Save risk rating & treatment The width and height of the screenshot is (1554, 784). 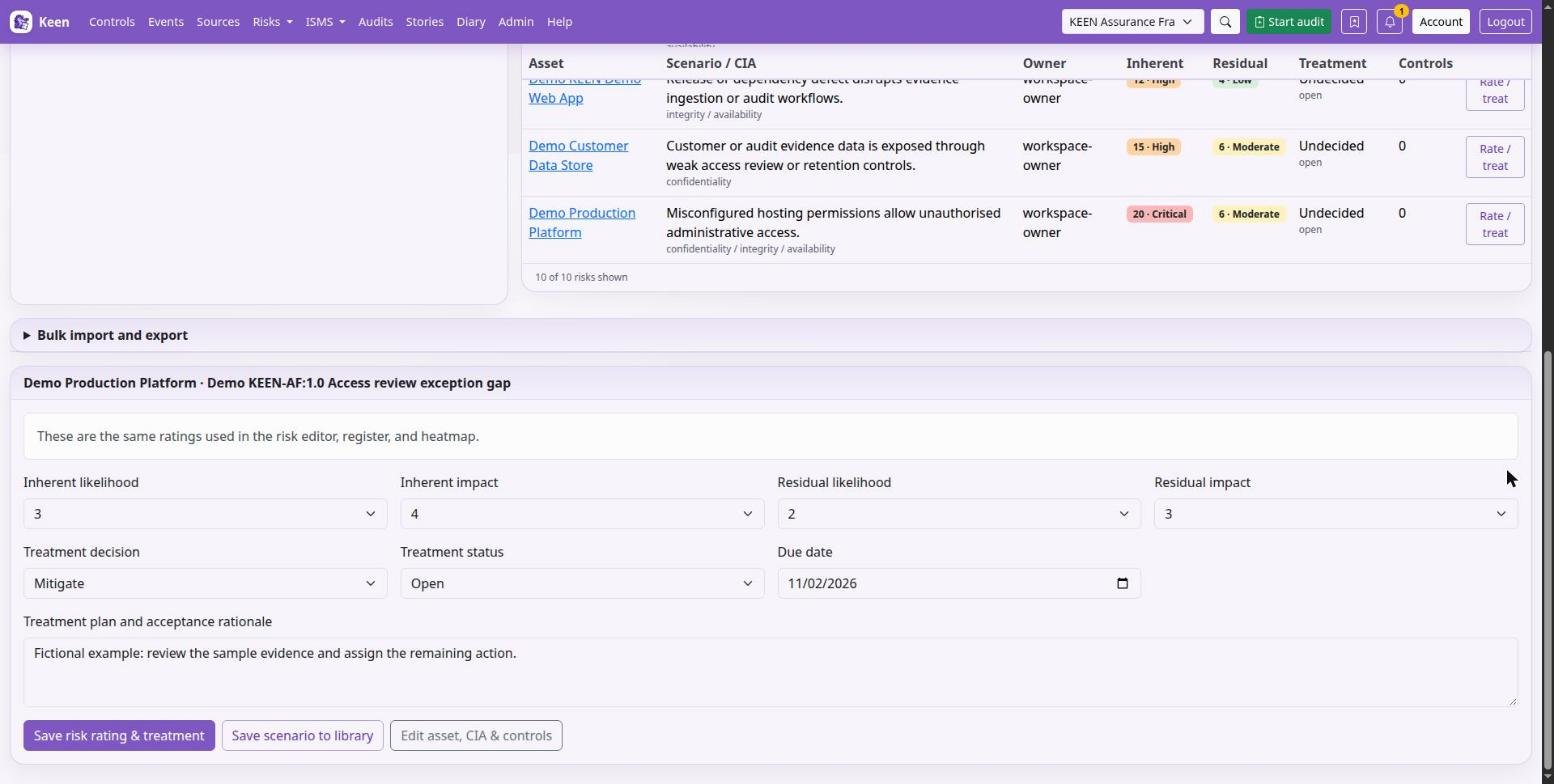click(x=119, y=736)
